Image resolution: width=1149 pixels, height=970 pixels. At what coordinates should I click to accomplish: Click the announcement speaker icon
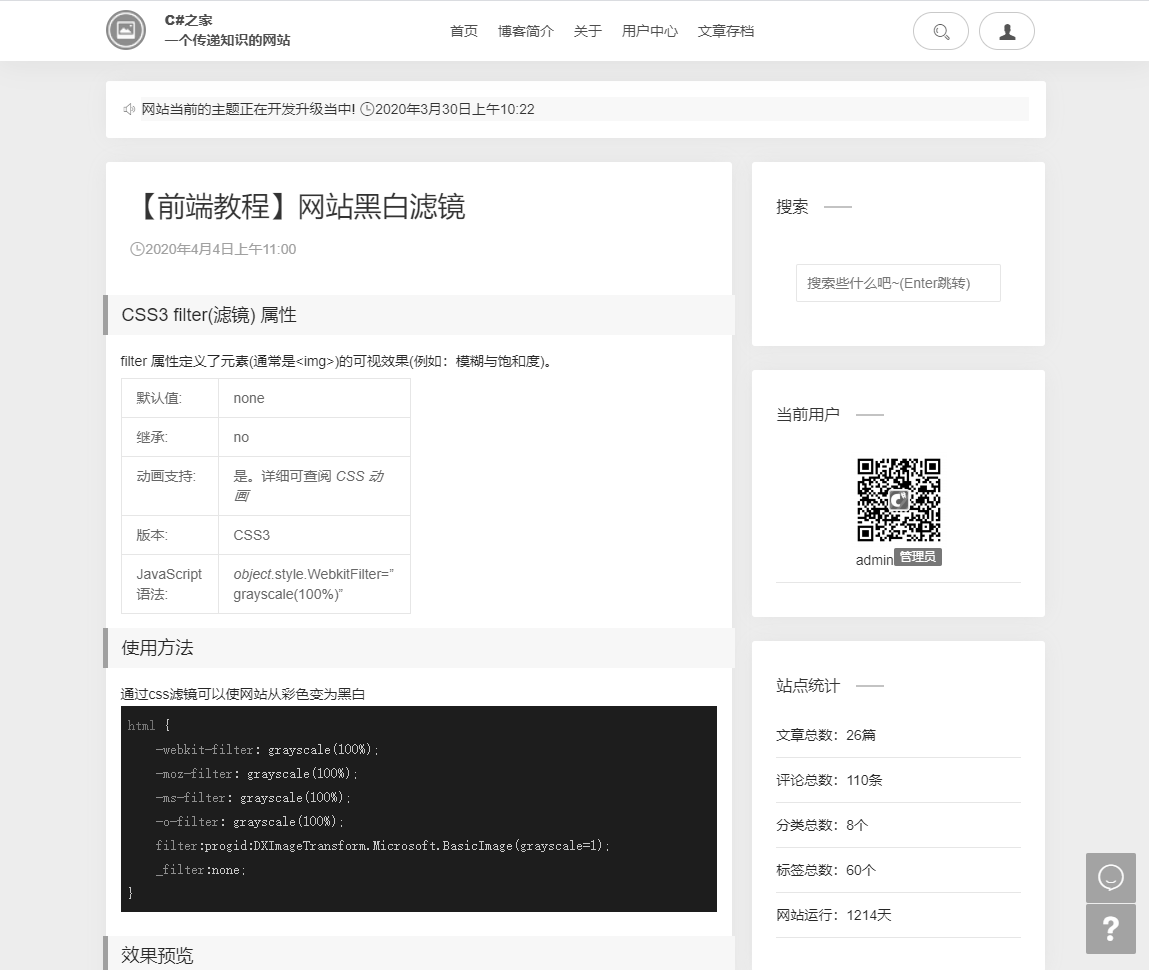(129, 109)
